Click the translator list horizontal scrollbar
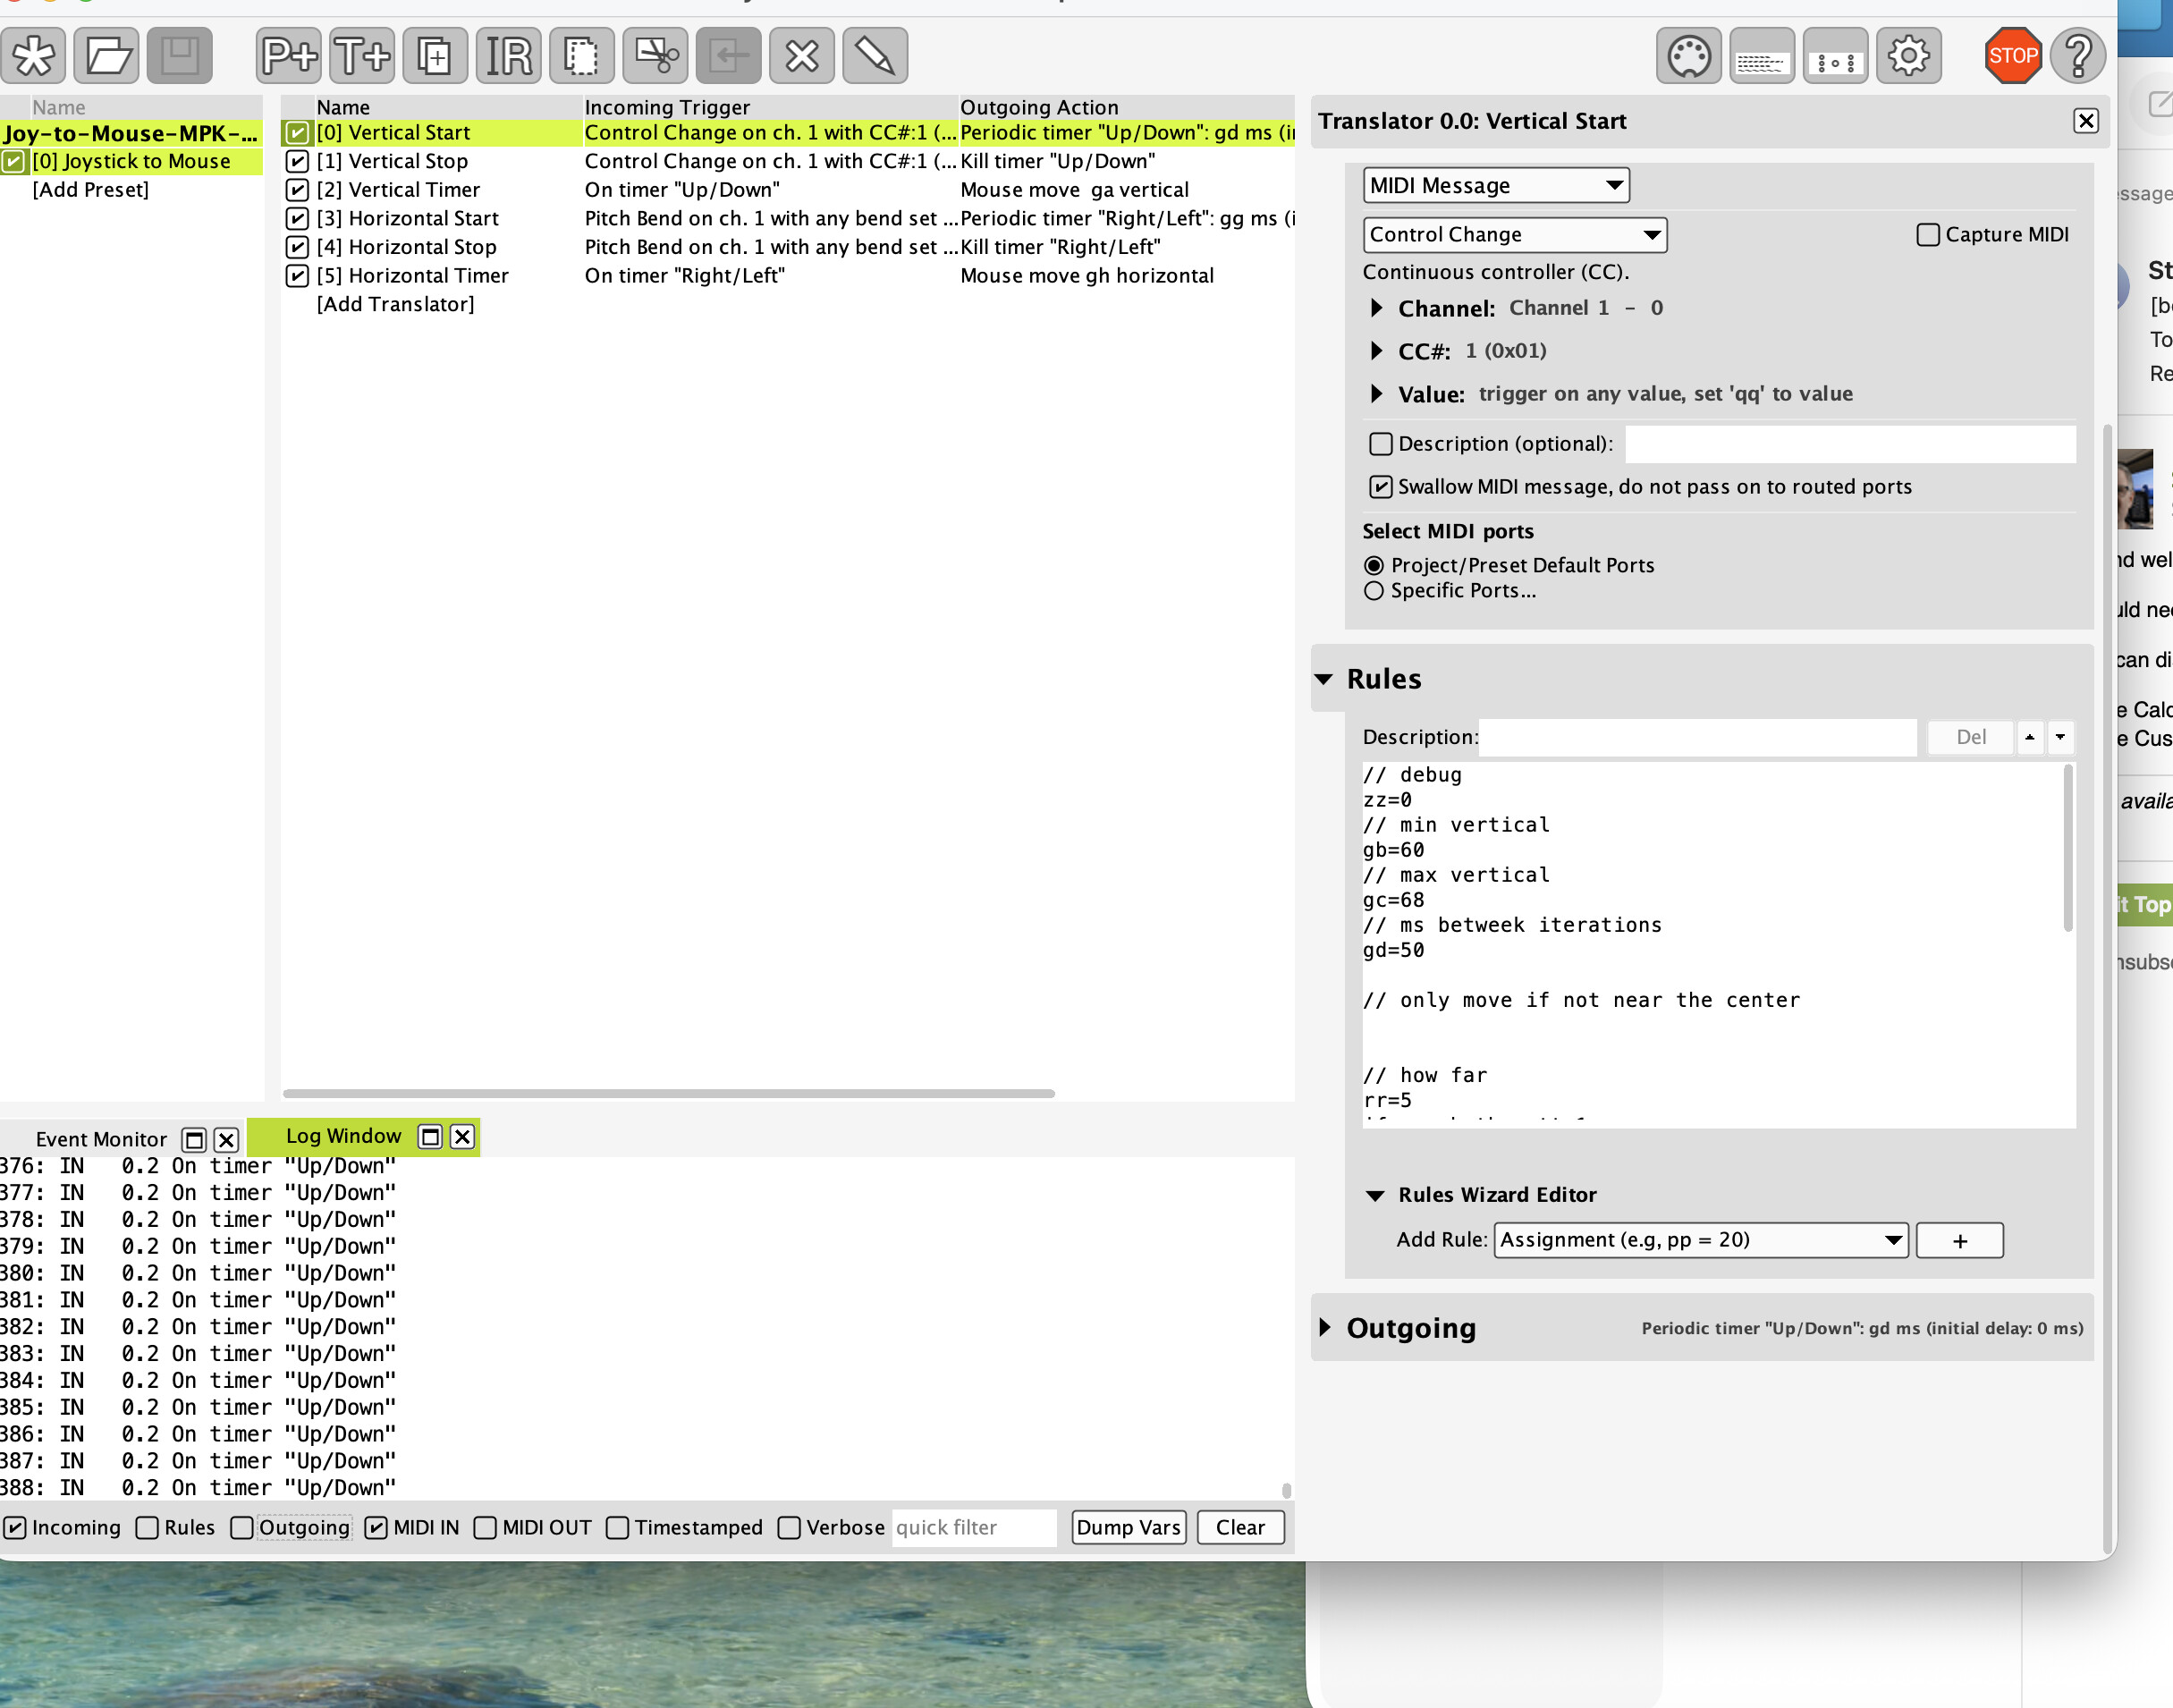The width and height of the screenshot is (2173, 1708). tap(668, 1093)
